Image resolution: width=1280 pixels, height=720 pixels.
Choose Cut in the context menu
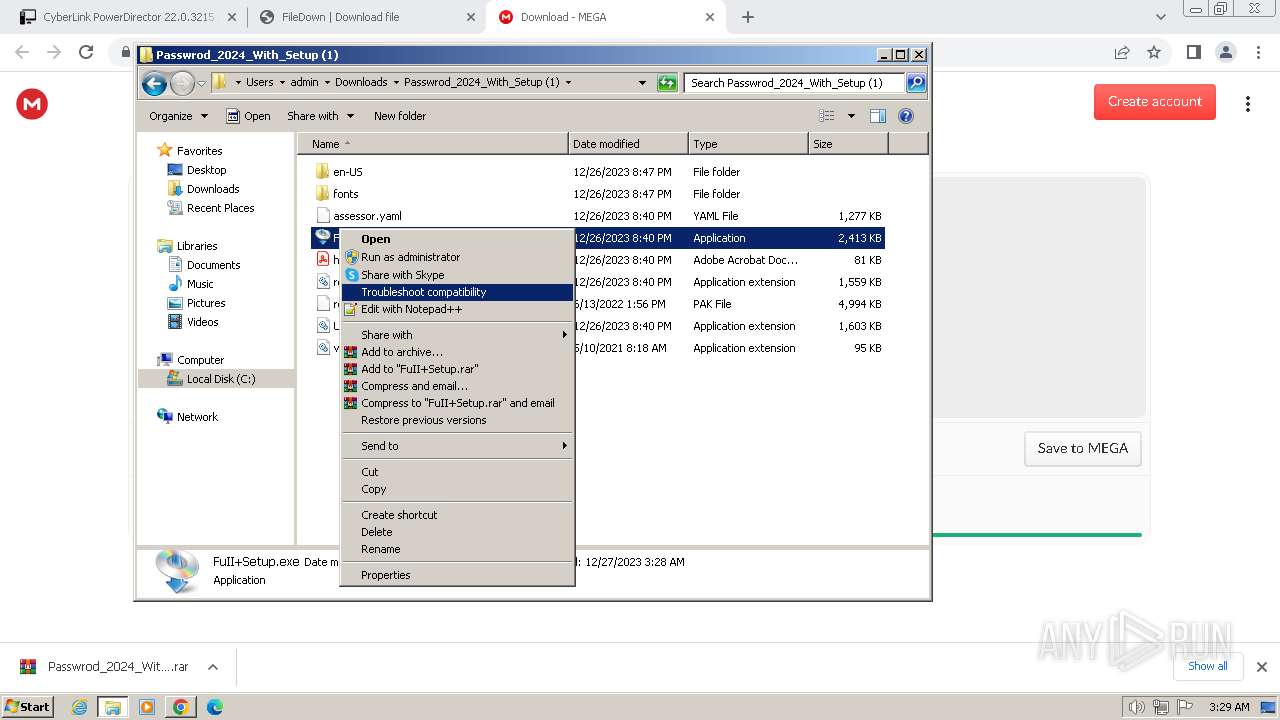(457, 472)
